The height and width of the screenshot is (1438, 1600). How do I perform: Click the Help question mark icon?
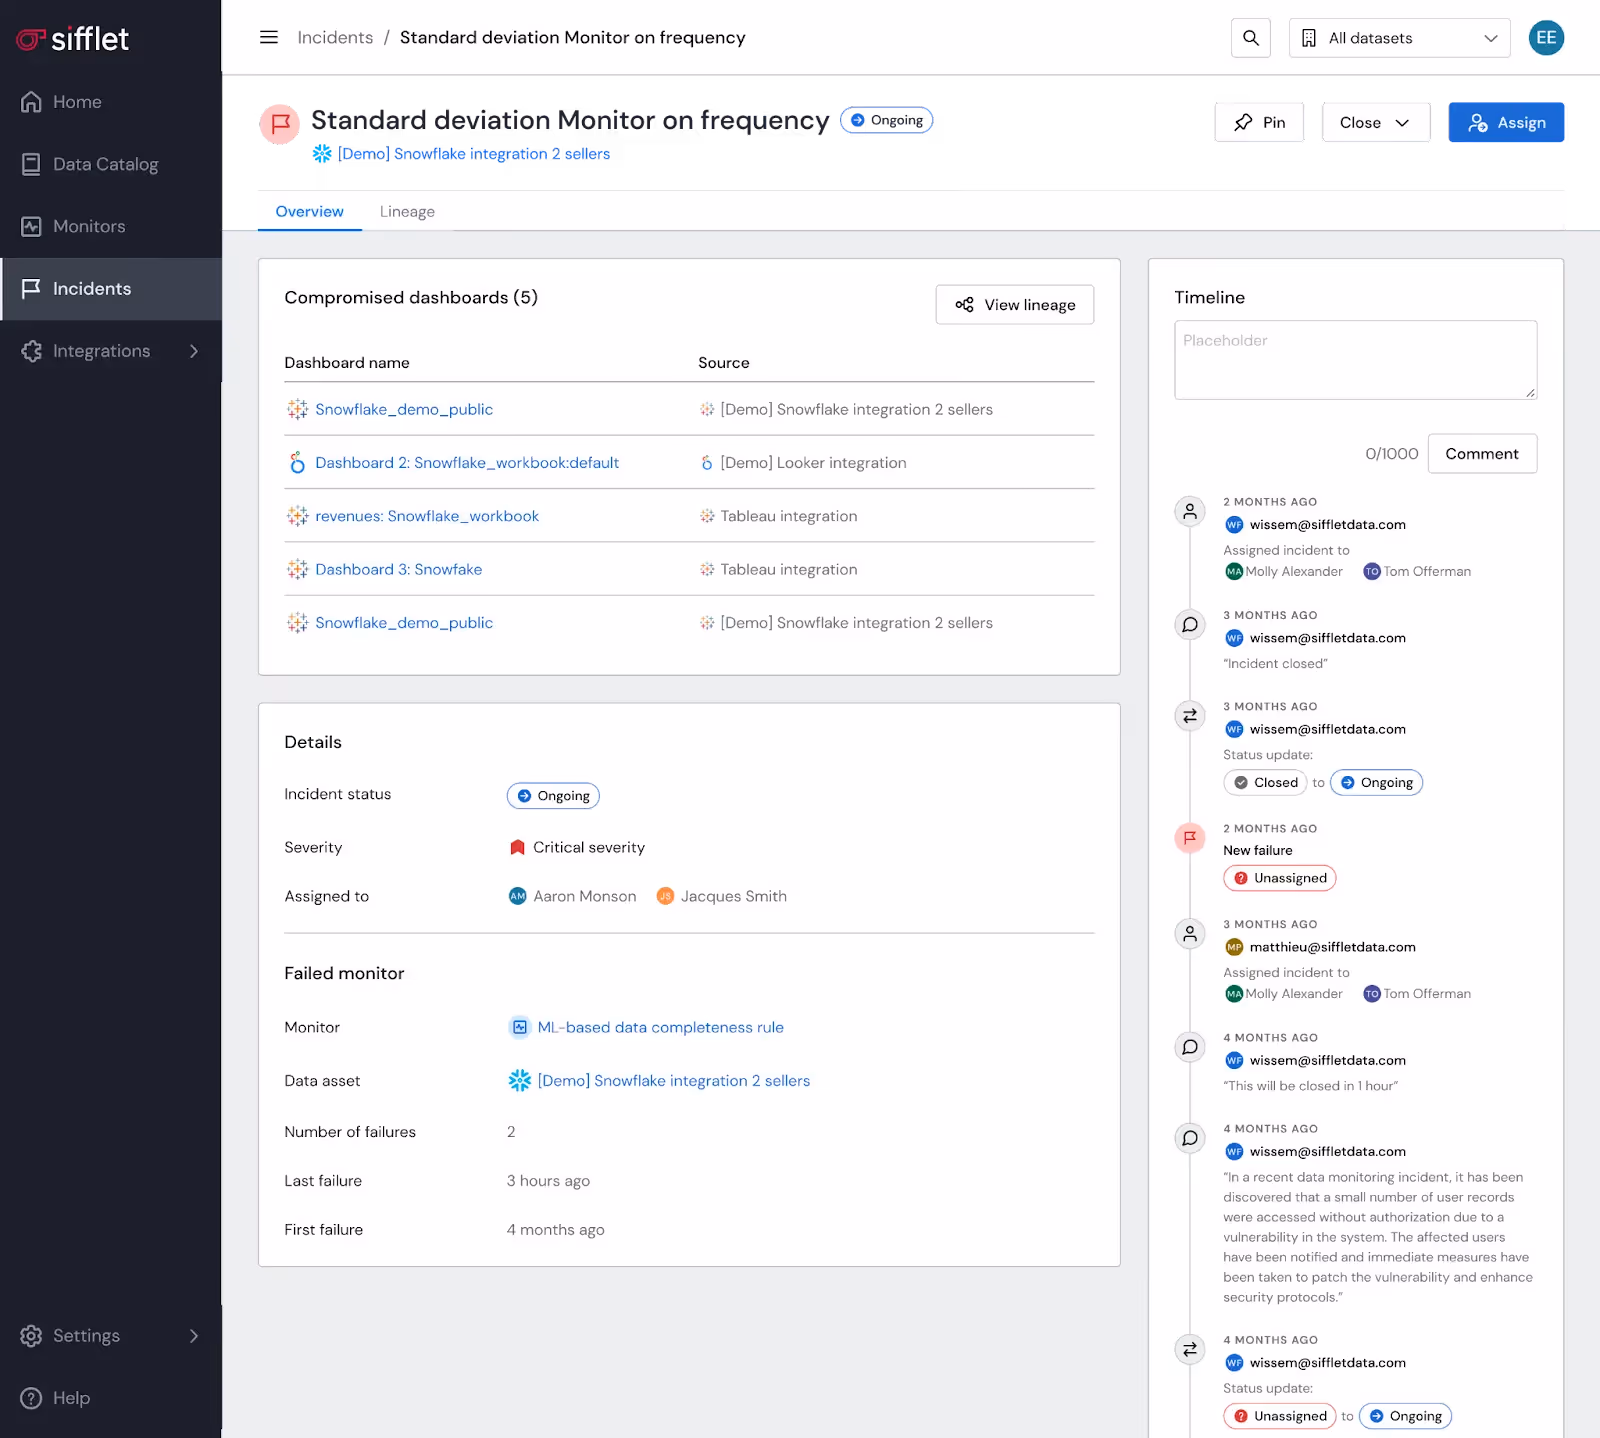coord(32,1398)
